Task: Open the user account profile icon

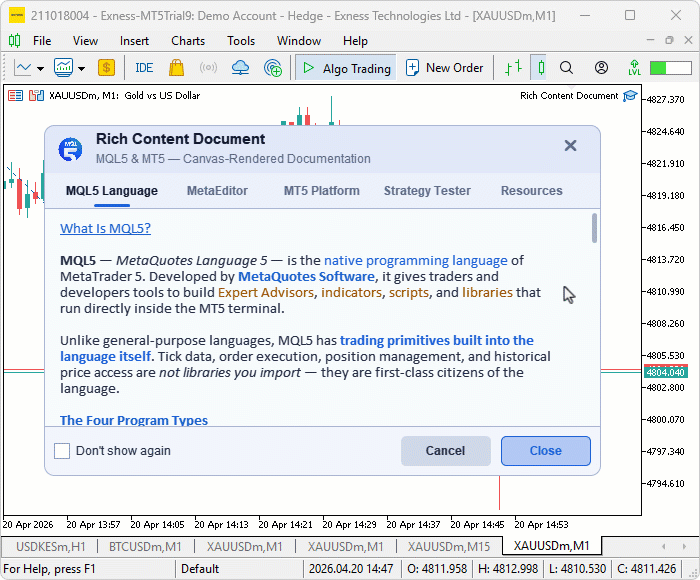Action: tap(601, 68)
